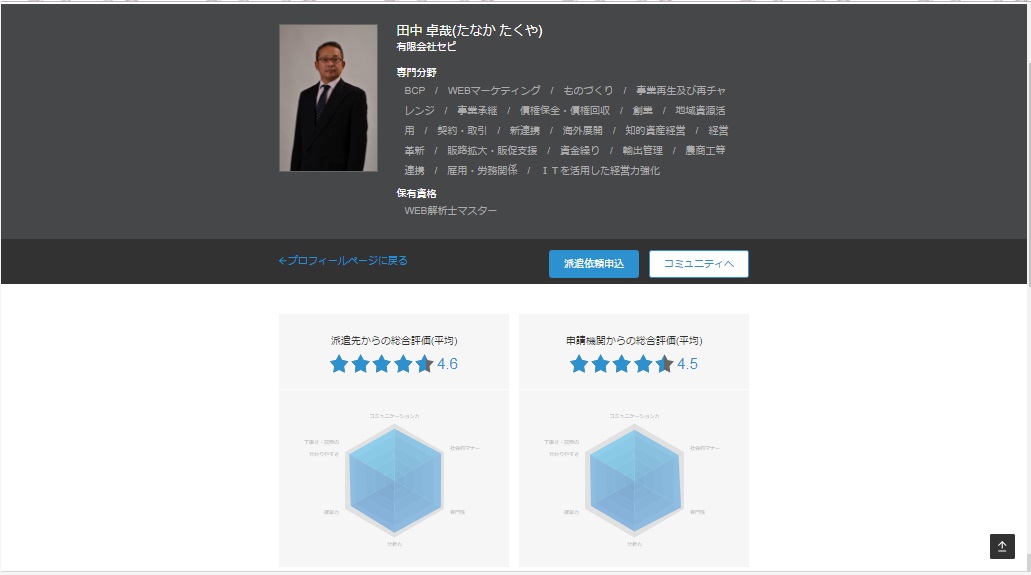This screenshot has height=575, width=1031.
Task: Click the 4.5 rating score
Action: tap(687, 364)
